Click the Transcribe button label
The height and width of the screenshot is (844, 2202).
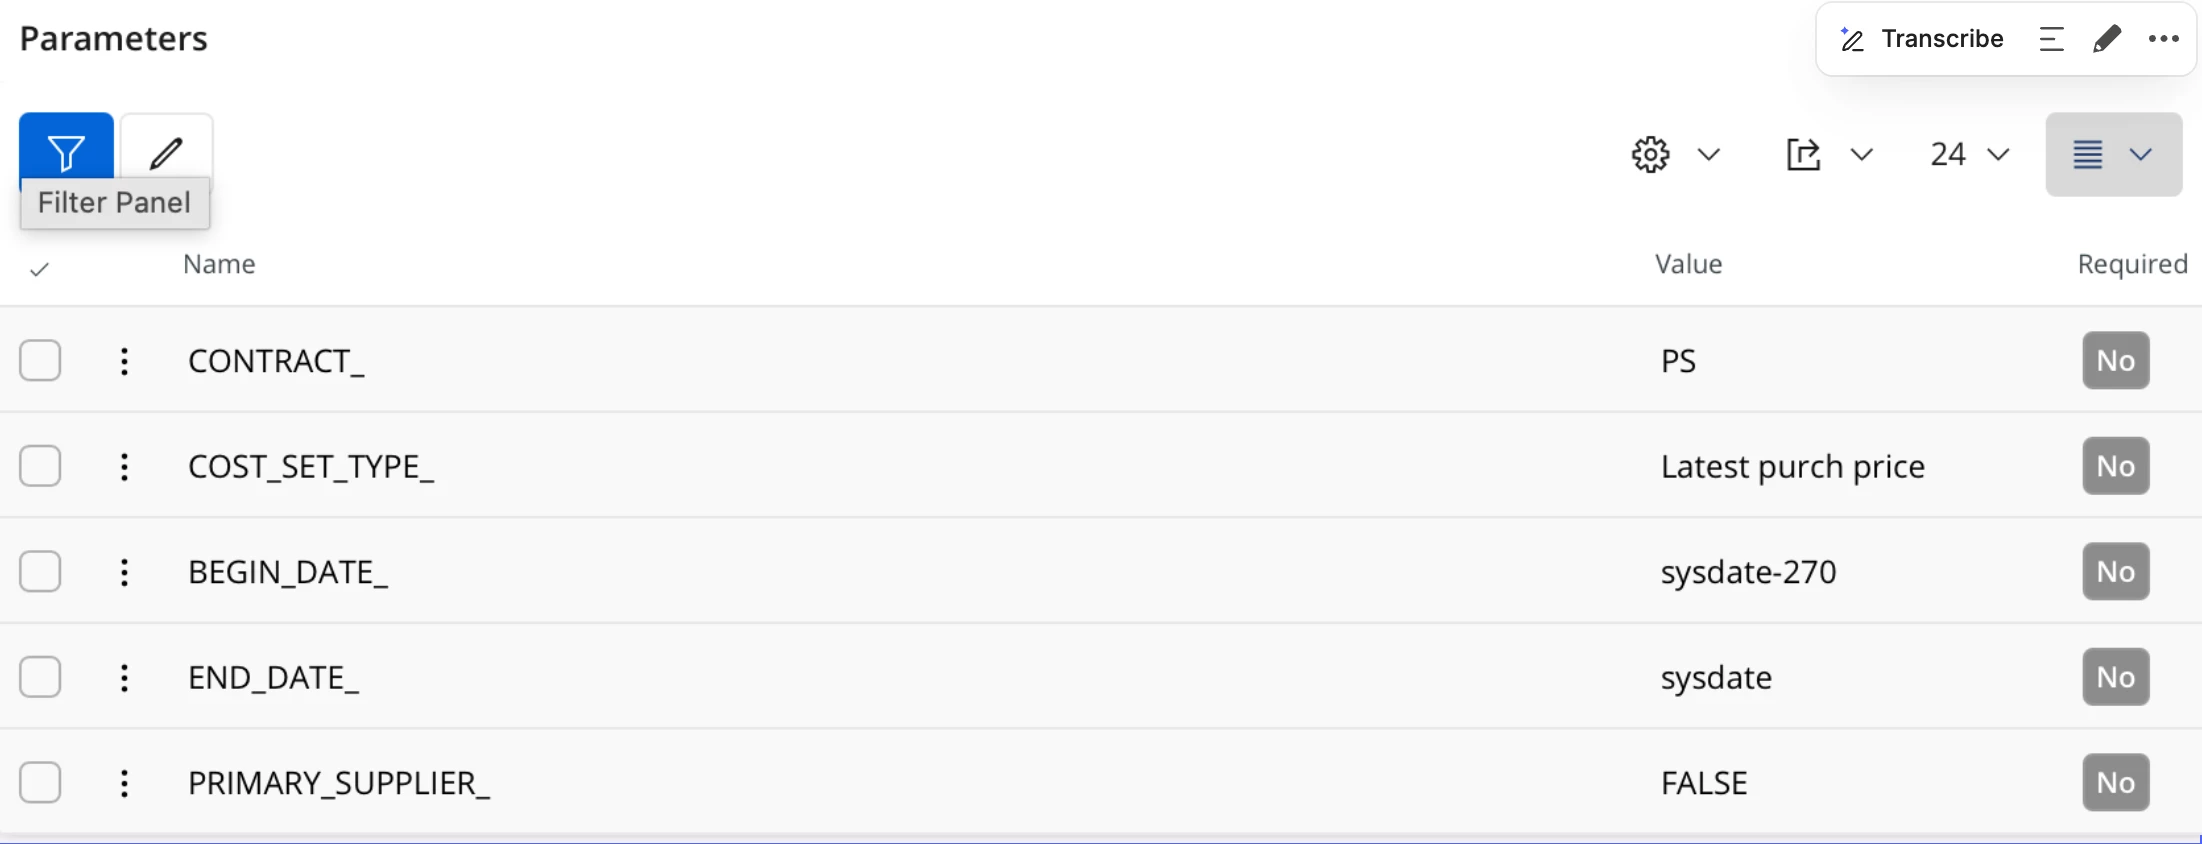[x=1942, y=39]
